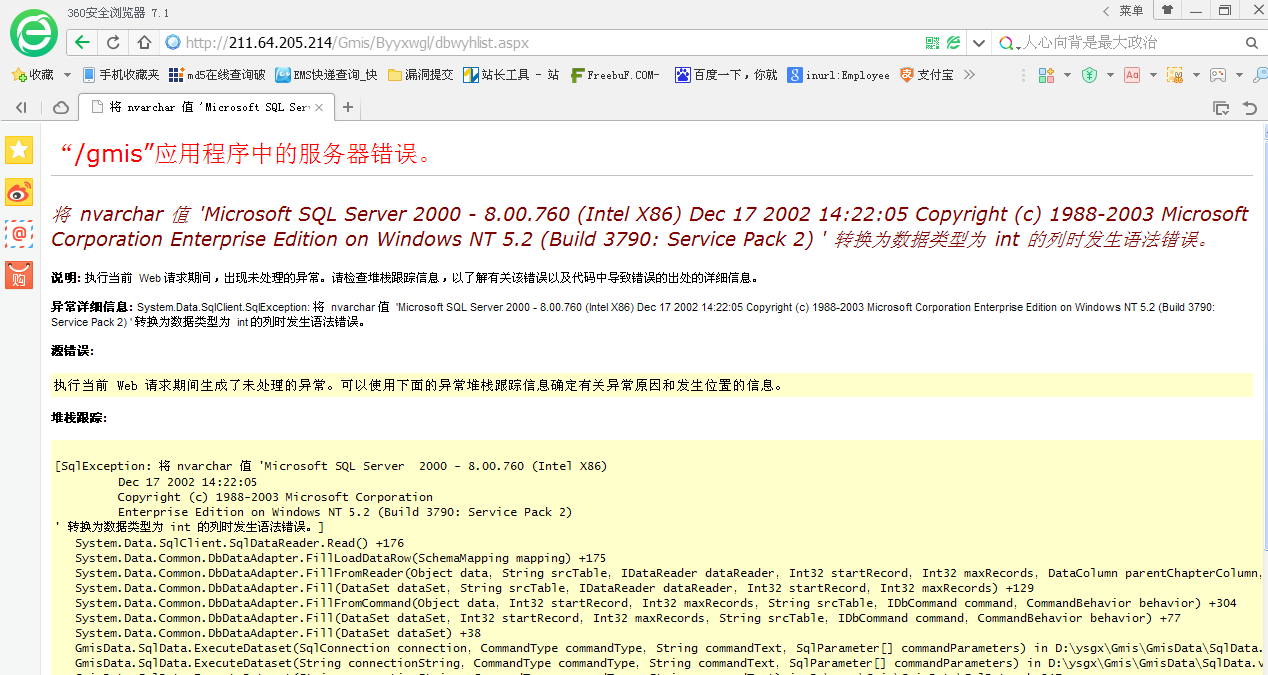Image resolution: width=1268 pixels, height=675 pixels.
Task: Open the @ mail sidebar icon
Action: pos(19,234)
